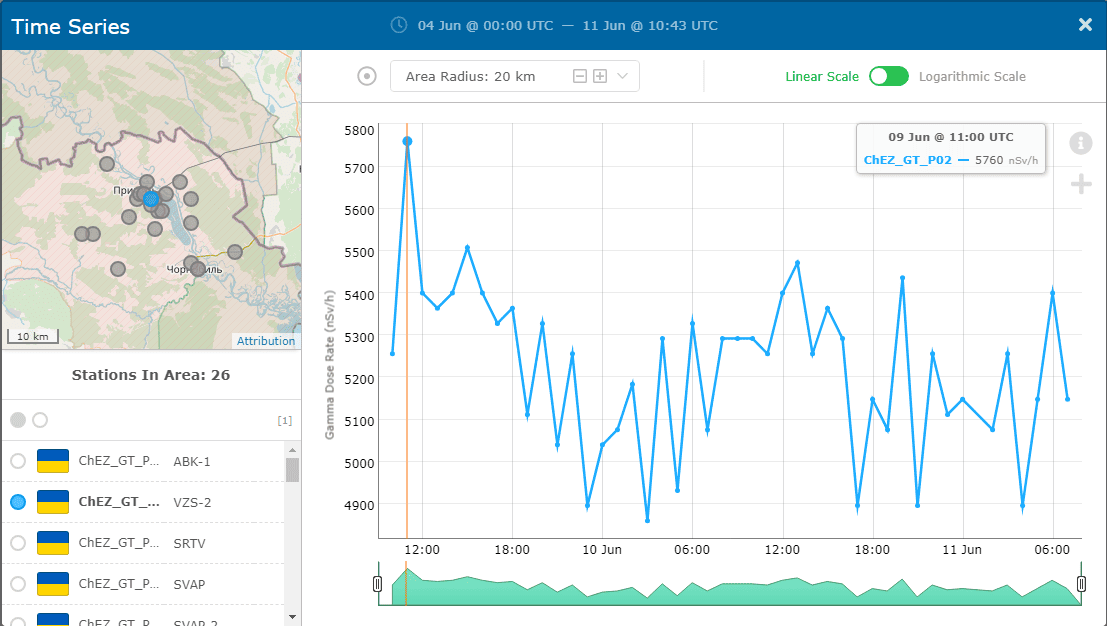Click the filled gray circle above station list
1107x626 pixels.
pos(18,420)
